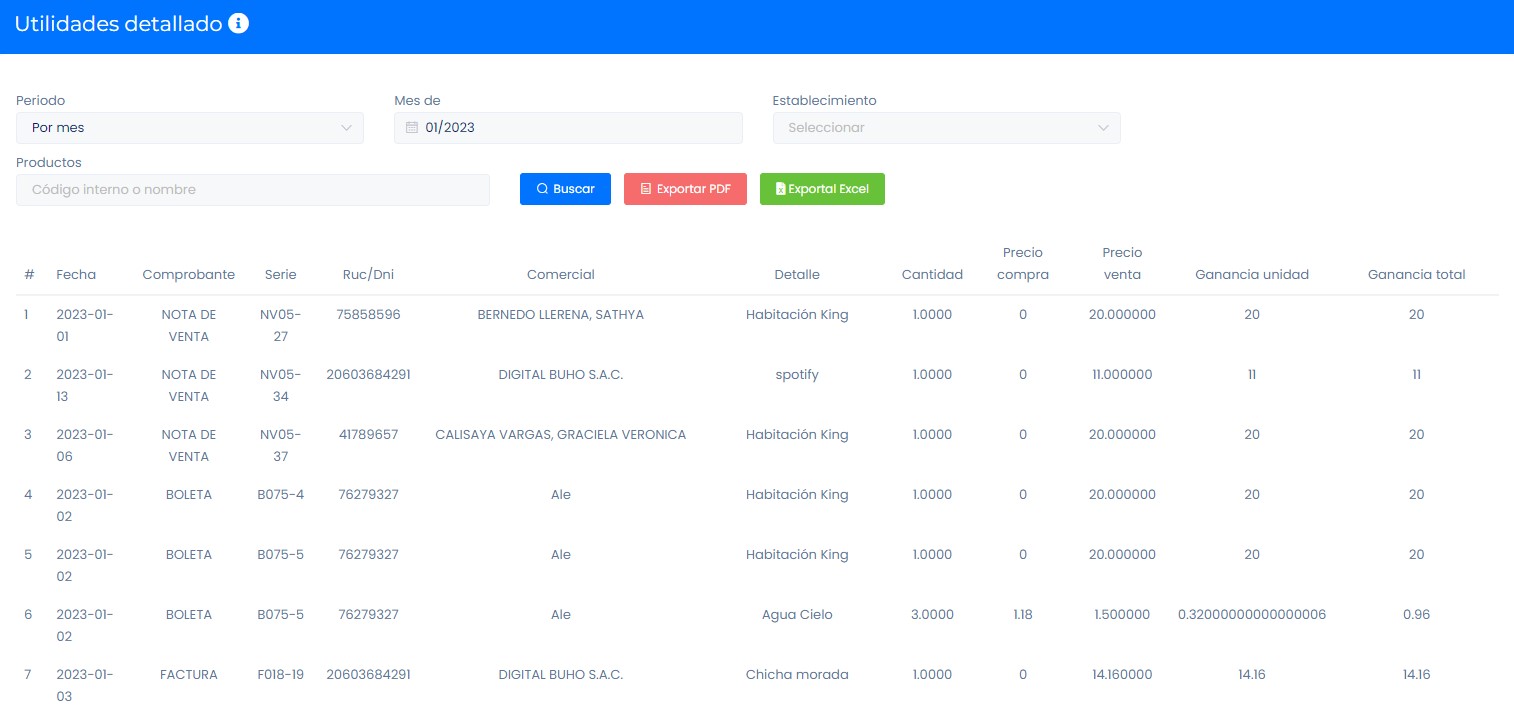Select the BERNEDO LLERENA, SATHYA row cell

[x=560, y=315]
